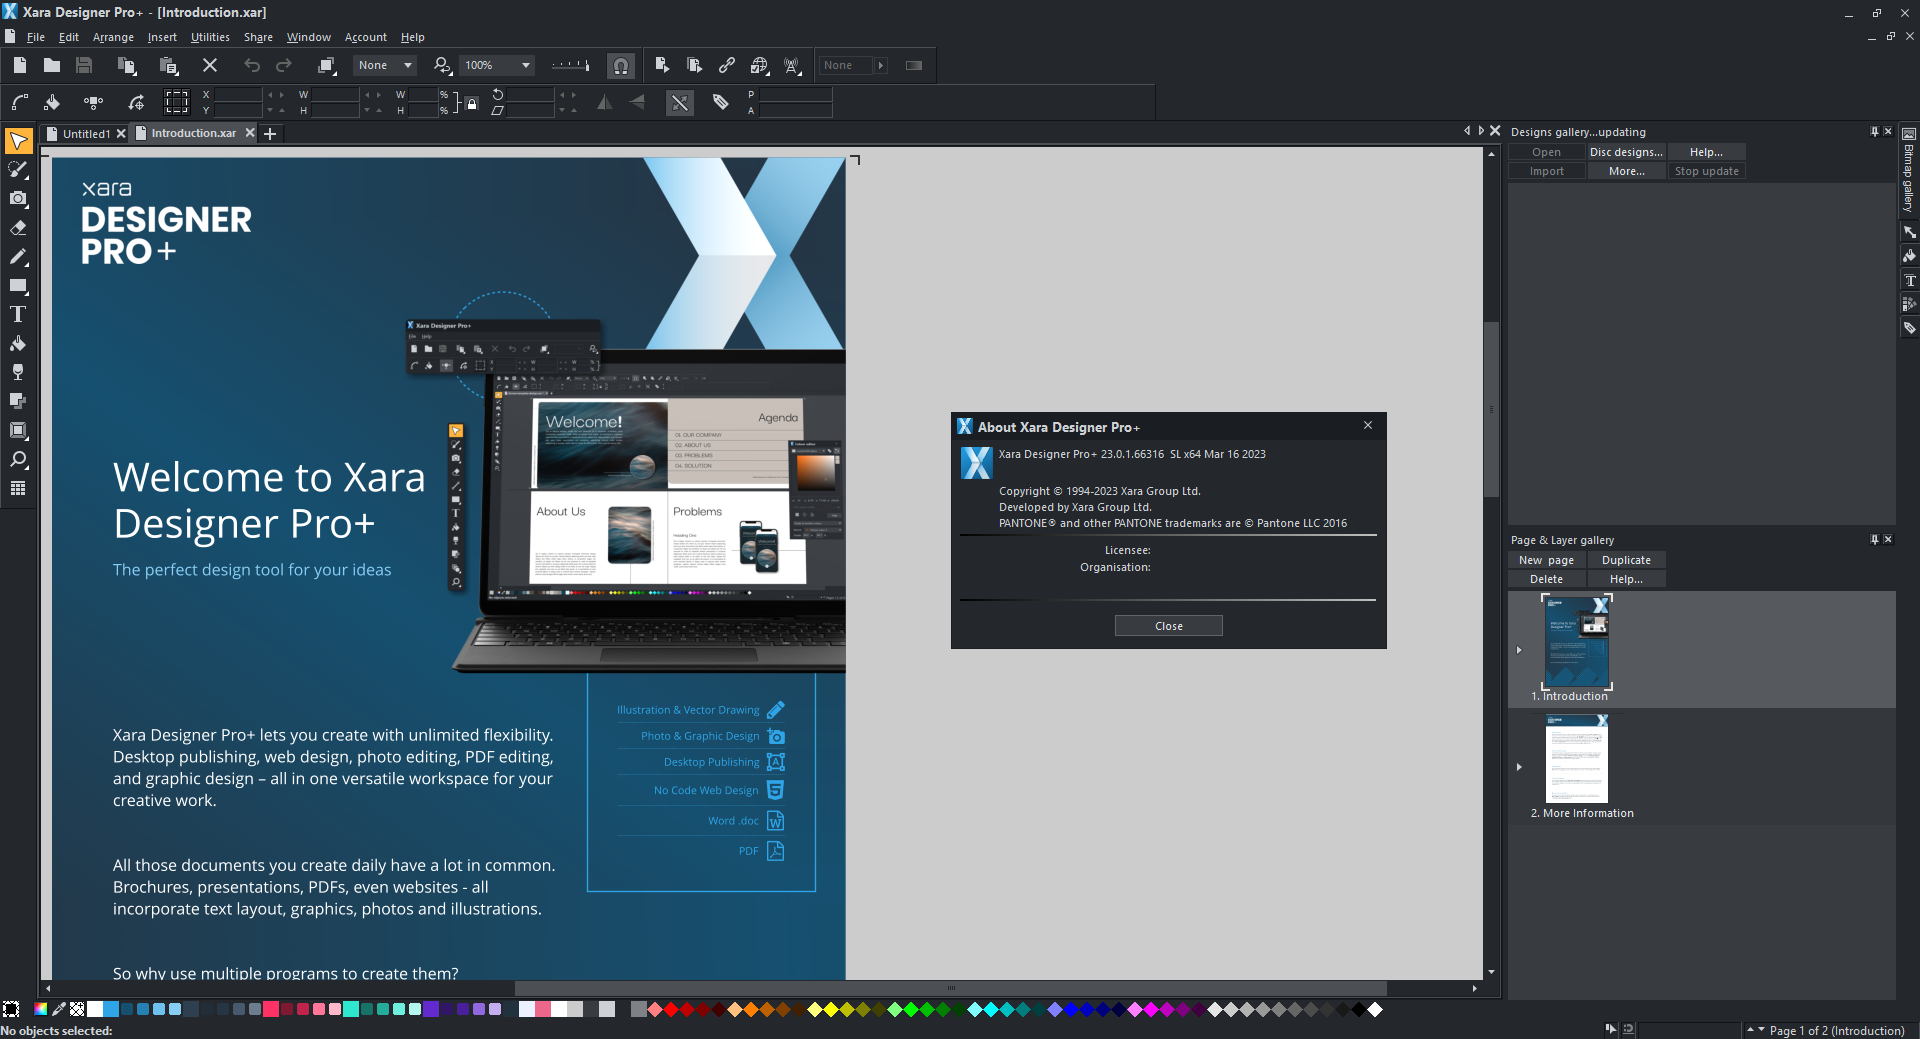Pick the bright pink-red color swatch
Viewport: 1920px width, 1039px height.
[271, 1009]
